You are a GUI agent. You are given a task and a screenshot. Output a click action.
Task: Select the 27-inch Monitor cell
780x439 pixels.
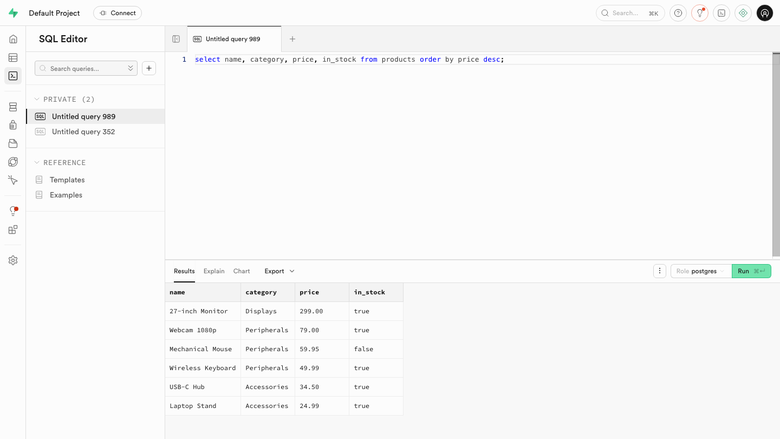pyautogui.click(x=203, y=311)
